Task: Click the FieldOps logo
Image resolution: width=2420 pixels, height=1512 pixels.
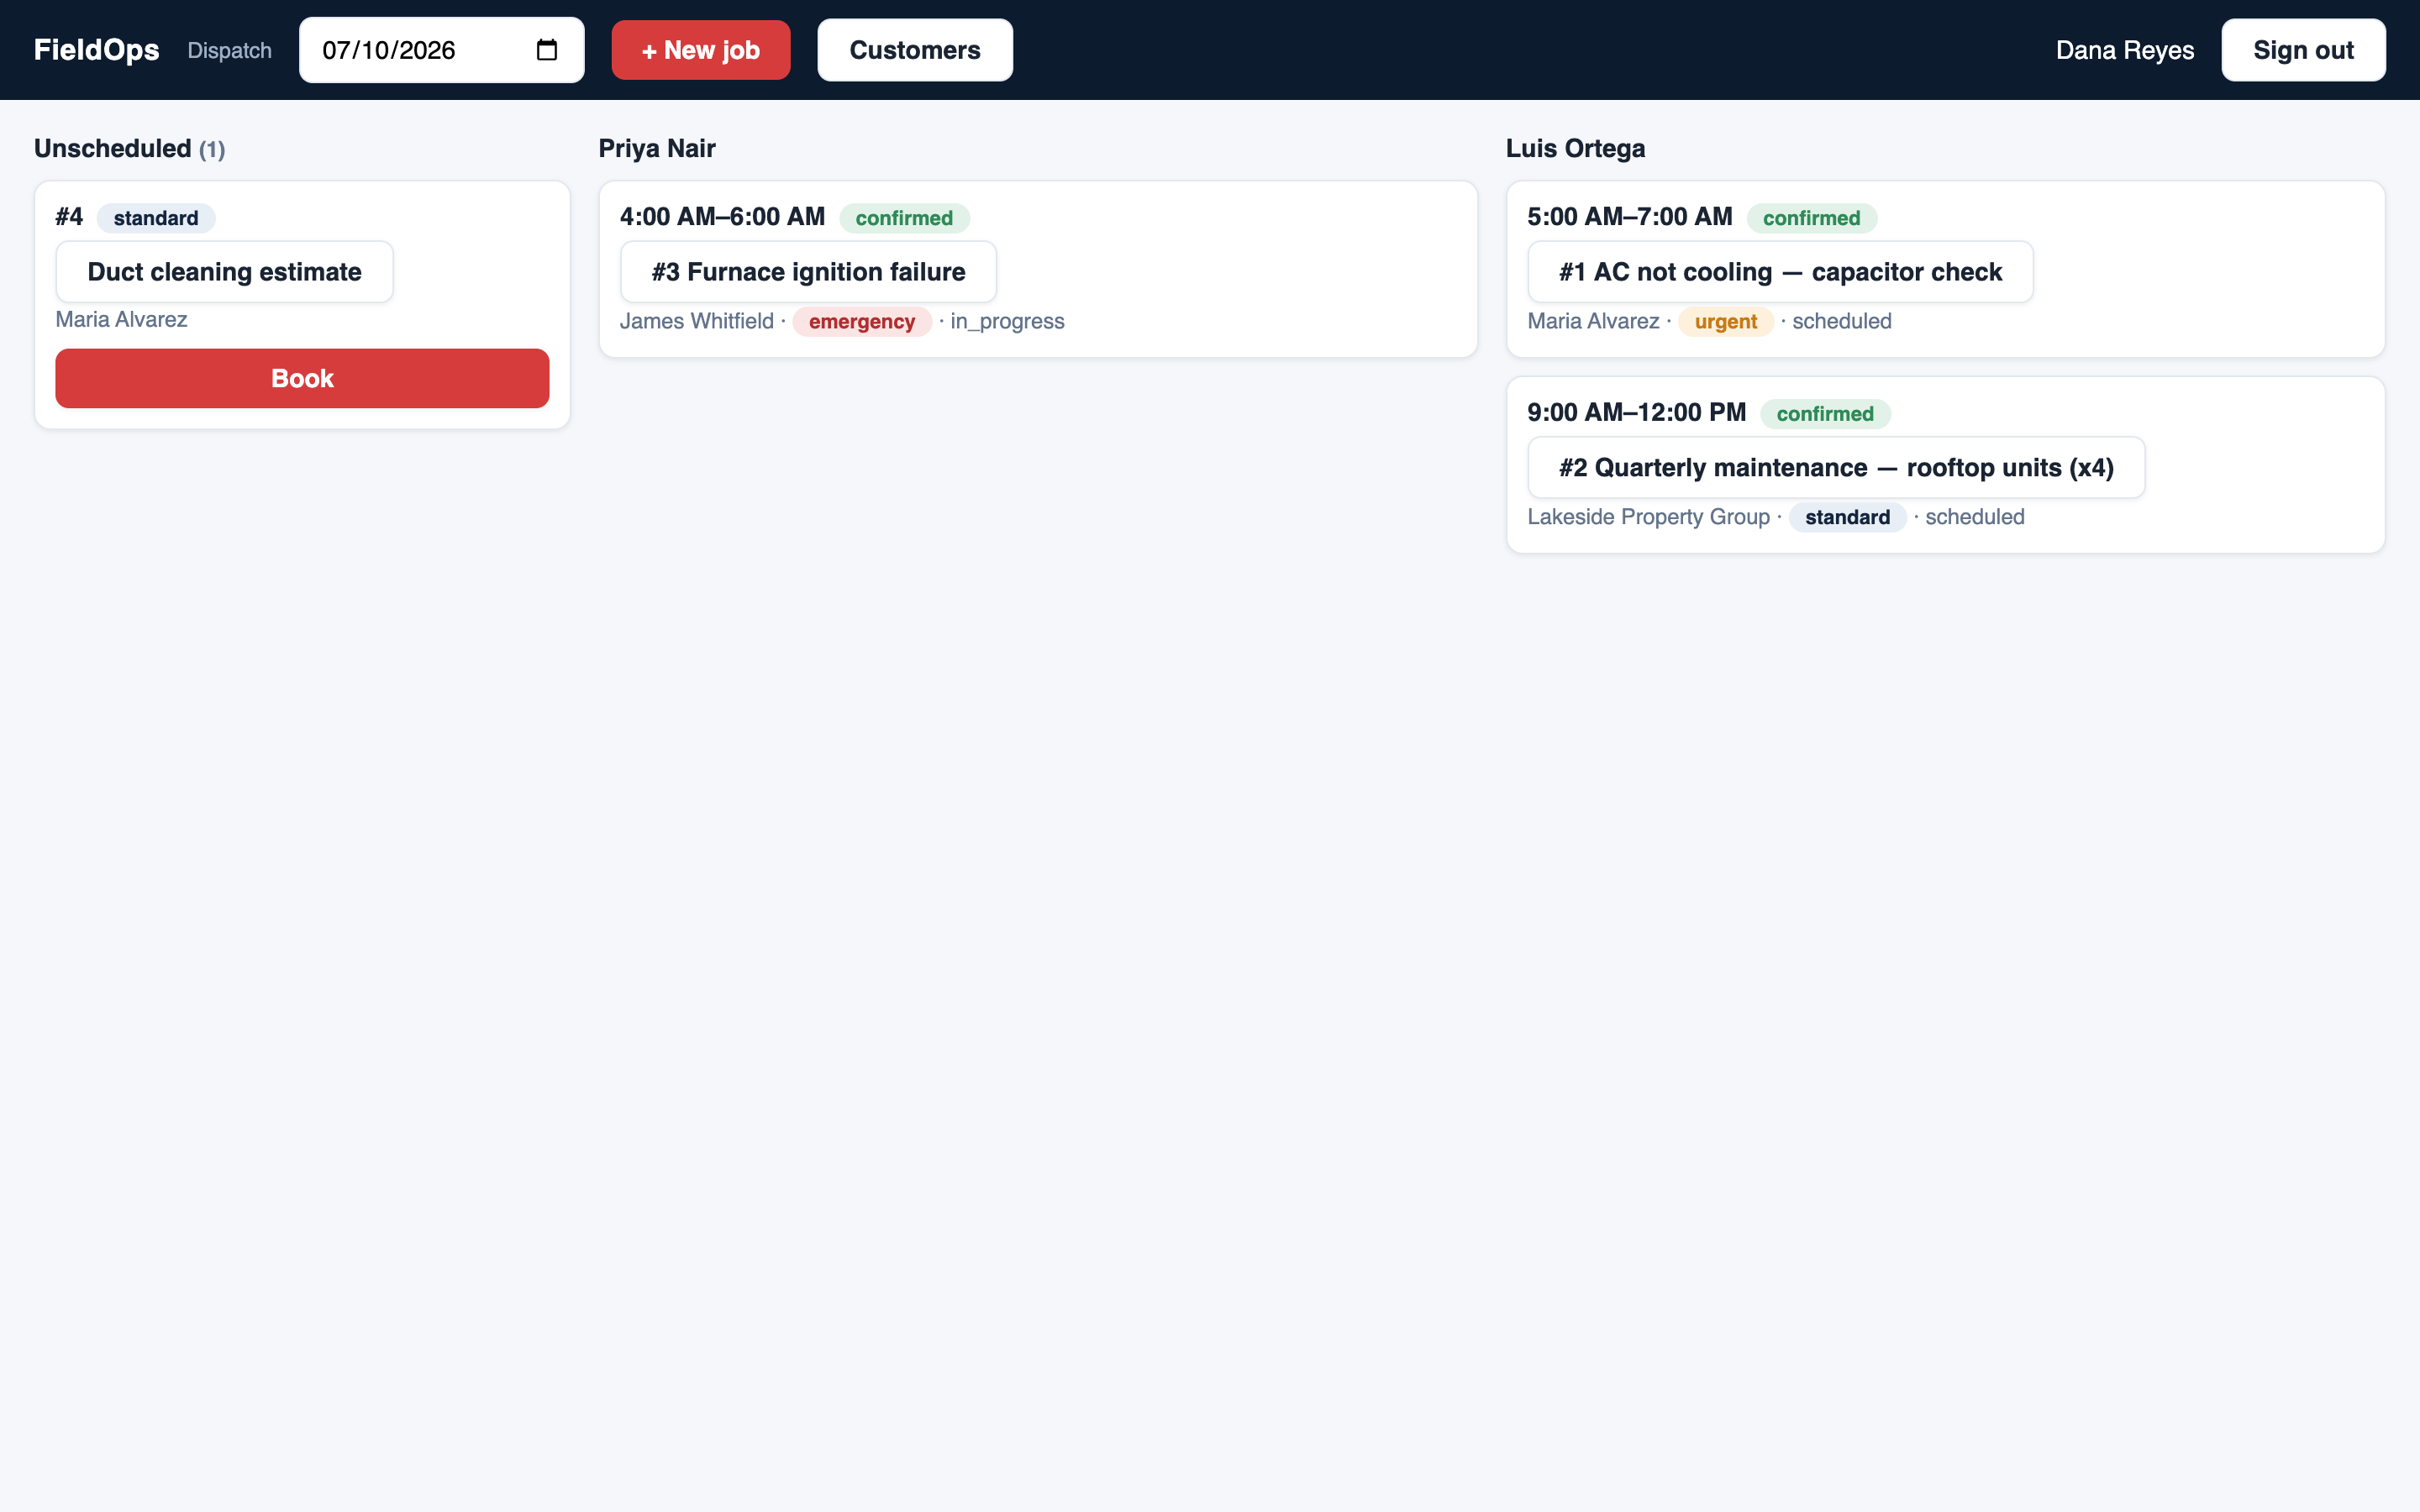Action: click(97, 50)
